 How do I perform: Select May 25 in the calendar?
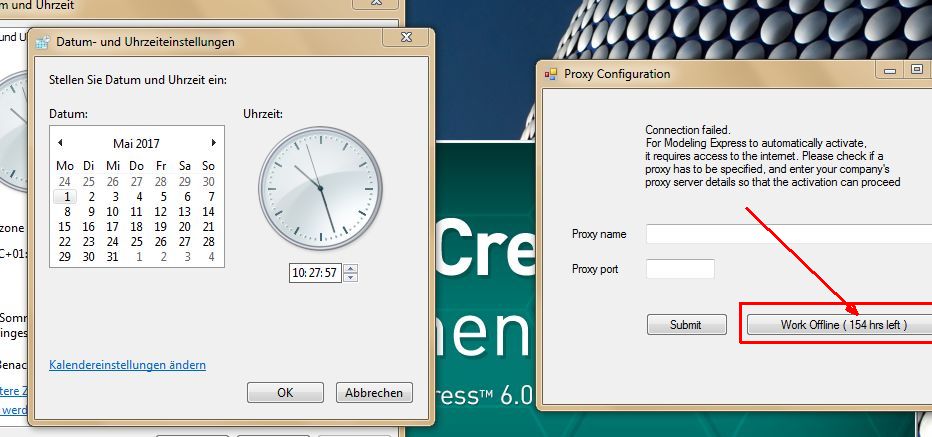137,242
